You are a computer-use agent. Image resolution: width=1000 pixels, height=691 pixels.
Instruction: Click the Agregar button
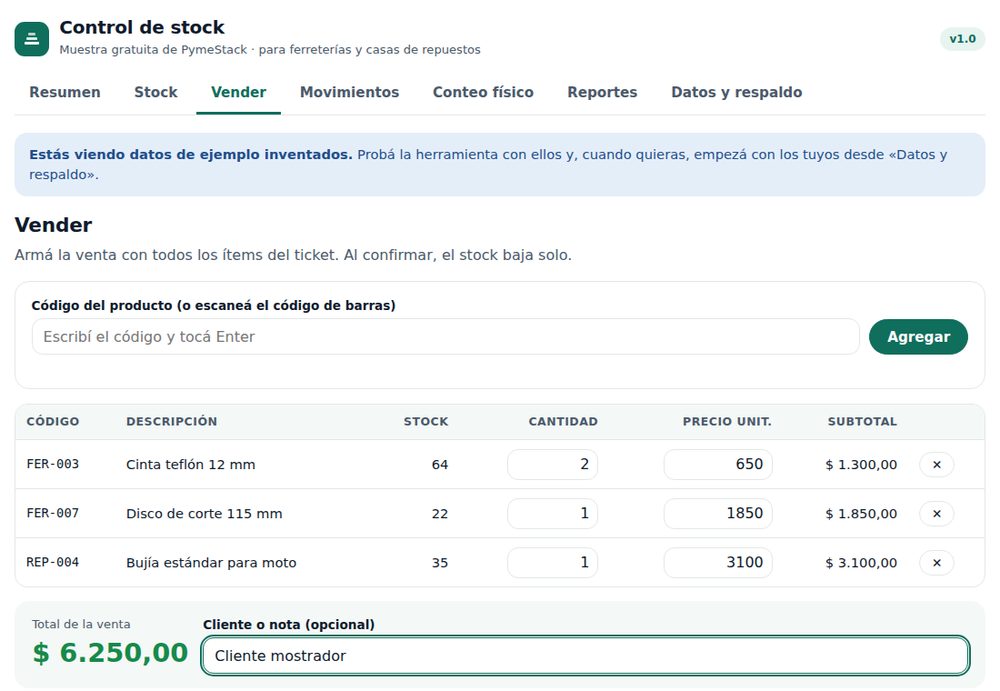pyautogui.click(x=918, y=337)
